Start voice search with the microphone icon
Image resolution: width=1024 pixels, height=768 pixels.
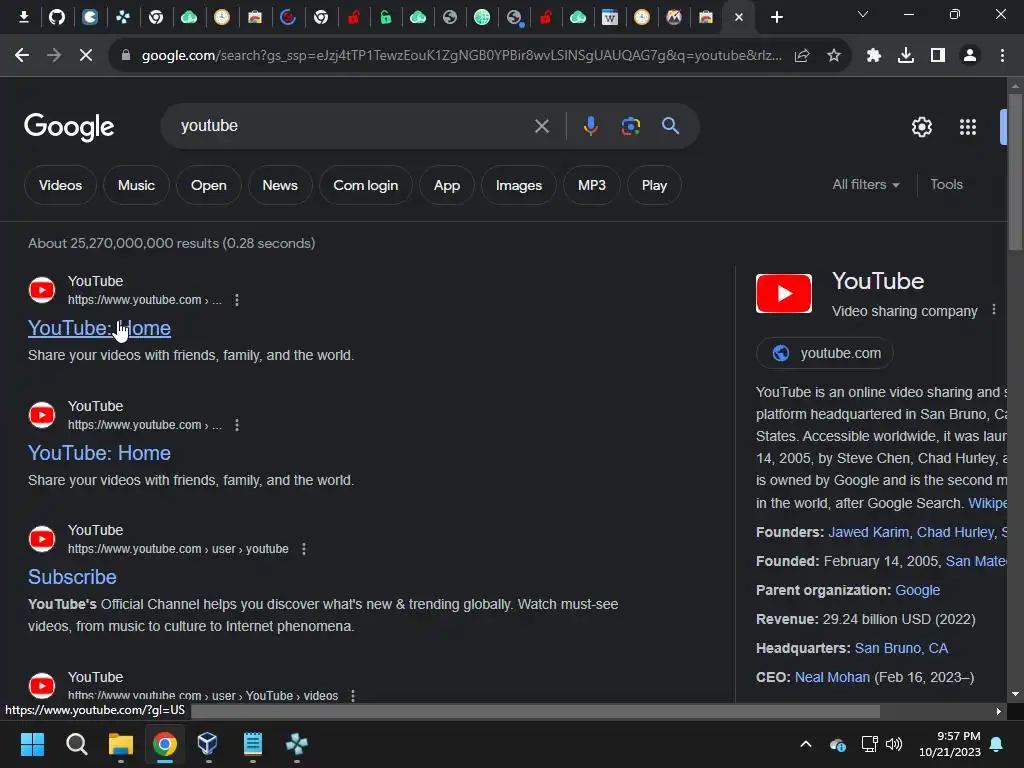pos(590,126)
